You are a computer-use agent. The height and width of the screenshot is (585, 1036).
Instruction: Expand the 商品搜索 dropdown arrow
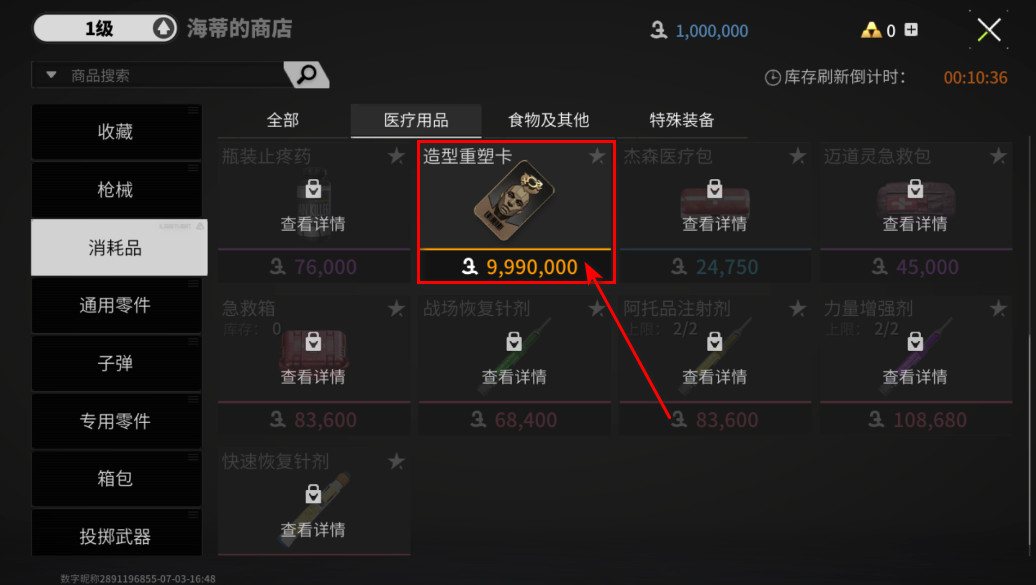51,75
